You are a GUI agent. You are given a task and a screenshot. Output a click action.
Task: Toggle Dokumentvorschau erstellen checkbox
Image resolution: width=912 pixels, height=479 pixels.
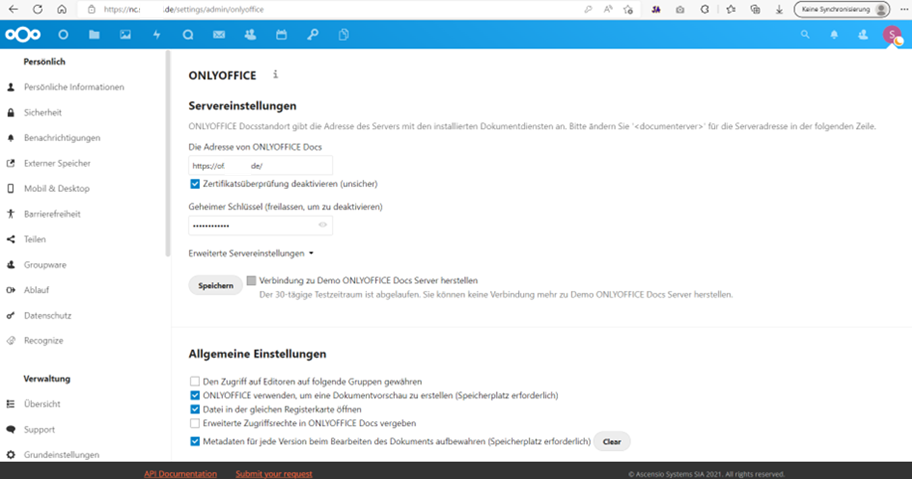(195, 395)
